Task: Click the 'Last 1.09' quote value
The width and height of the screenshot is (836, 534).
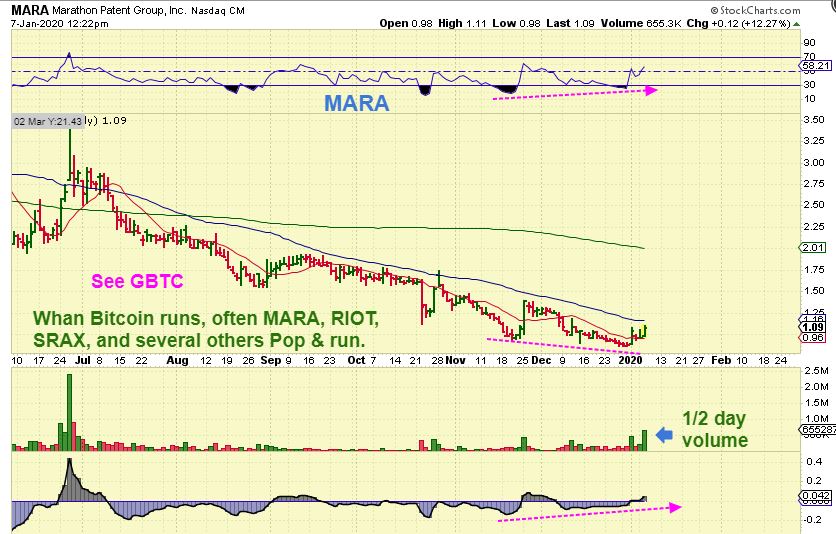Action: pyautogui.click(x=570, y=23)
